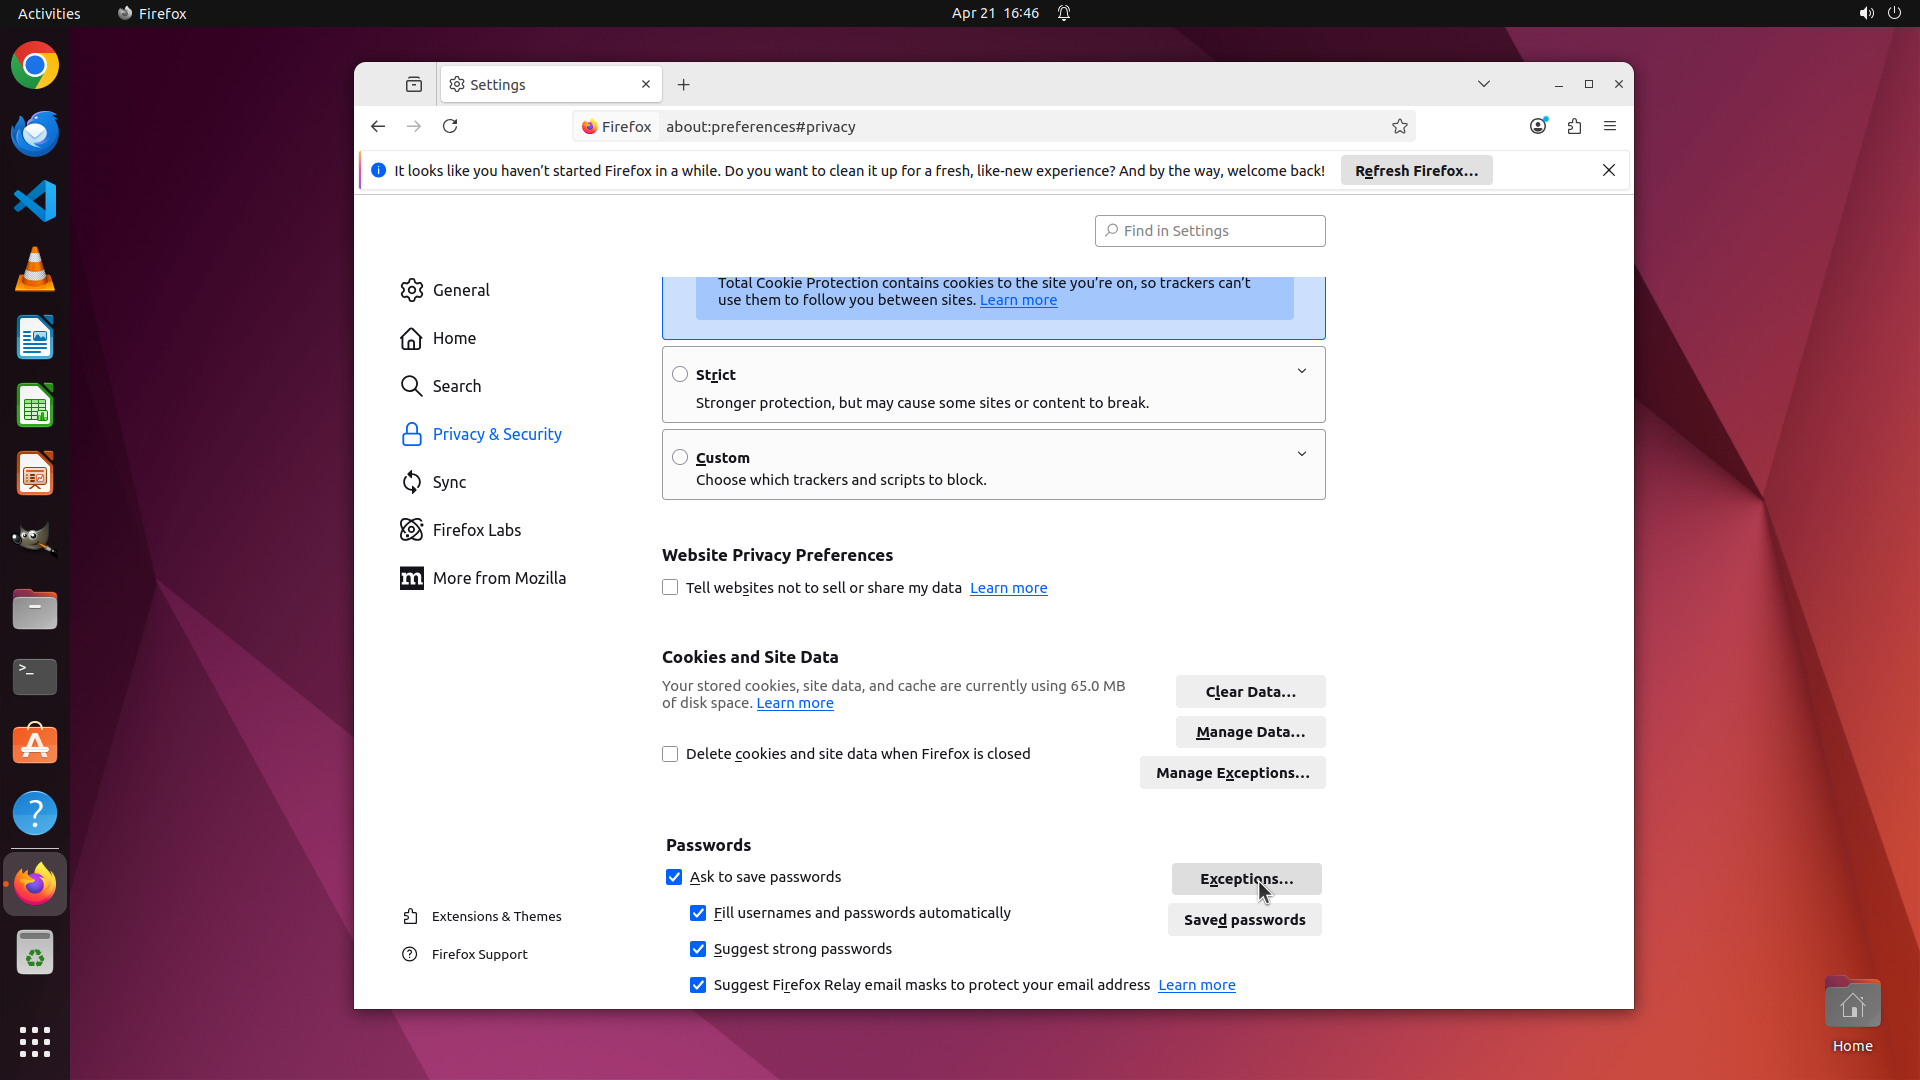Select the Strict protection radio button
The height and width of the screenshot is (1080, 1920).
680,374
